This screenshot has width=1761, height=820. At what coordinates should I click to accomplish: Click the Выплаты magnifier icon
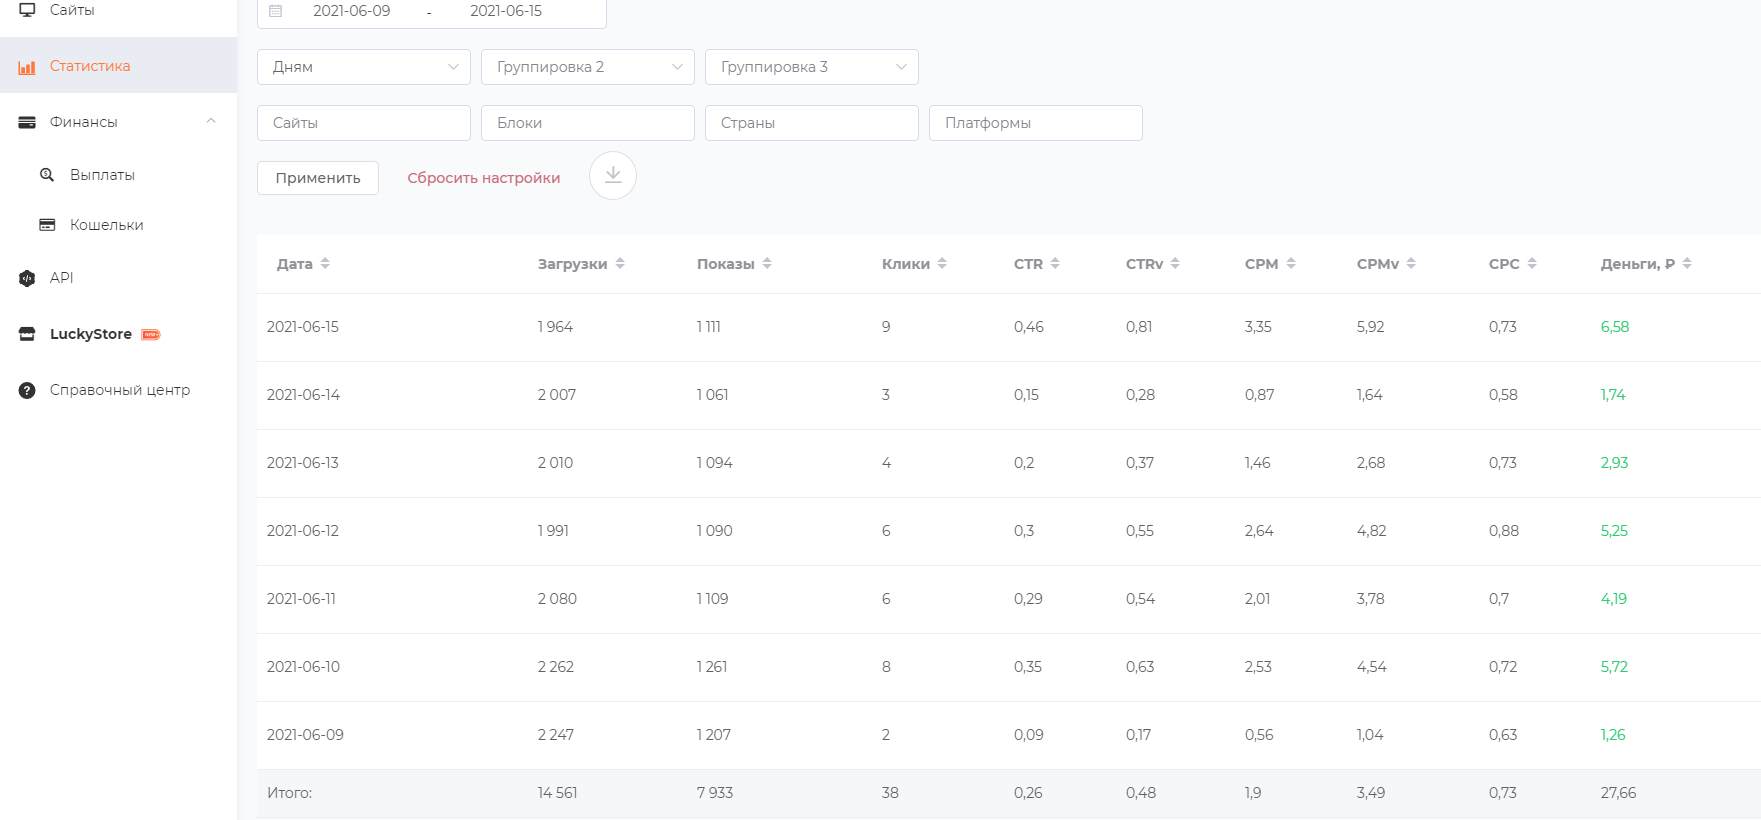pos(47,175)
